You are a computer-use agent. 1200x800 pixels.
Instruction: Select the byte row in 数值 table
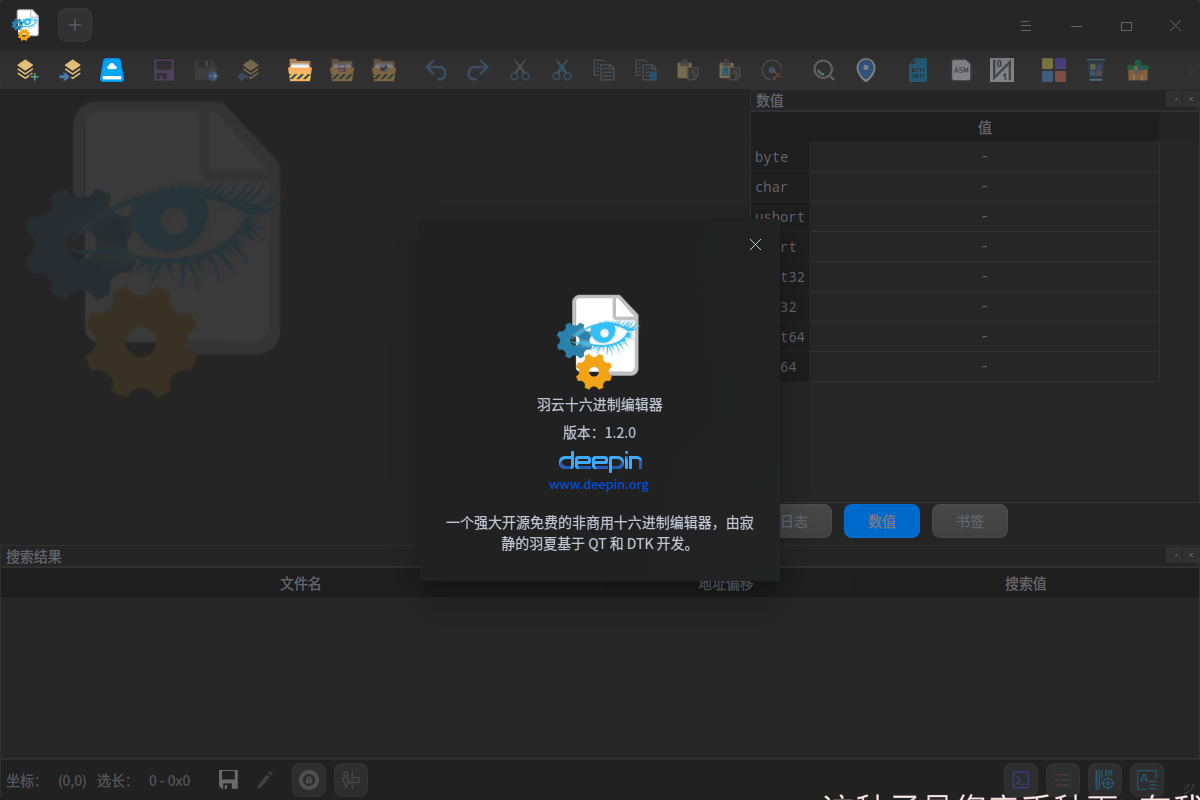point(955,157)
